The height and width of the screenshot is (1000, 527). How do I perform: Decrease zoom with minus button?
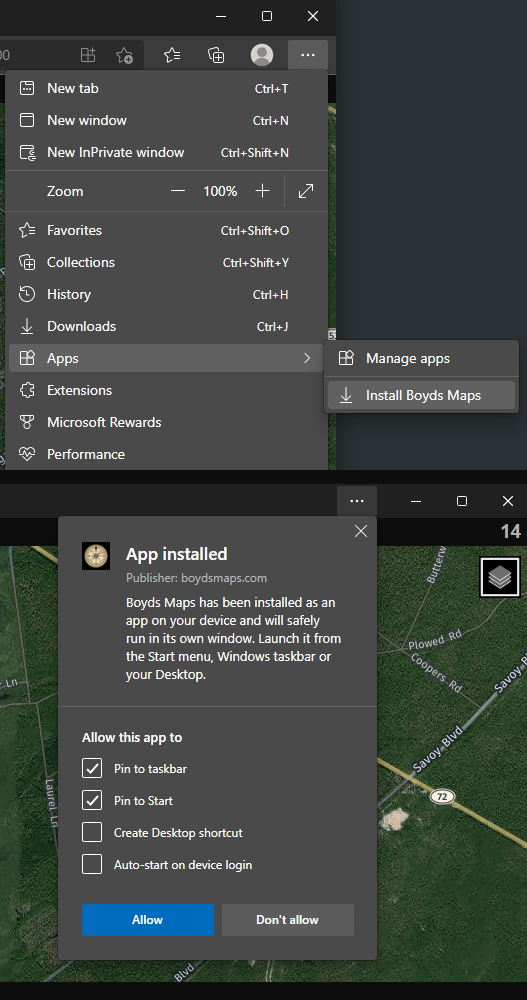tap(178, 191)
